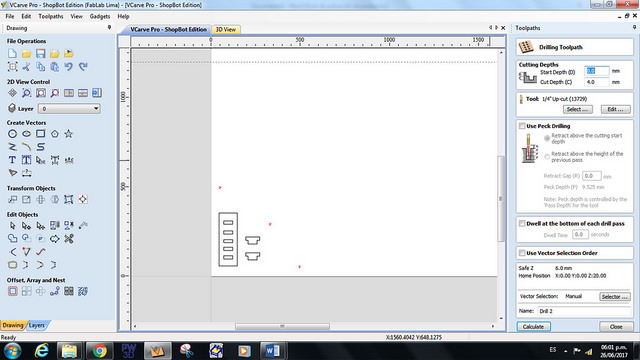
Task: Switch to the Drawing tab at bottom
Action: tap(13, 325)
